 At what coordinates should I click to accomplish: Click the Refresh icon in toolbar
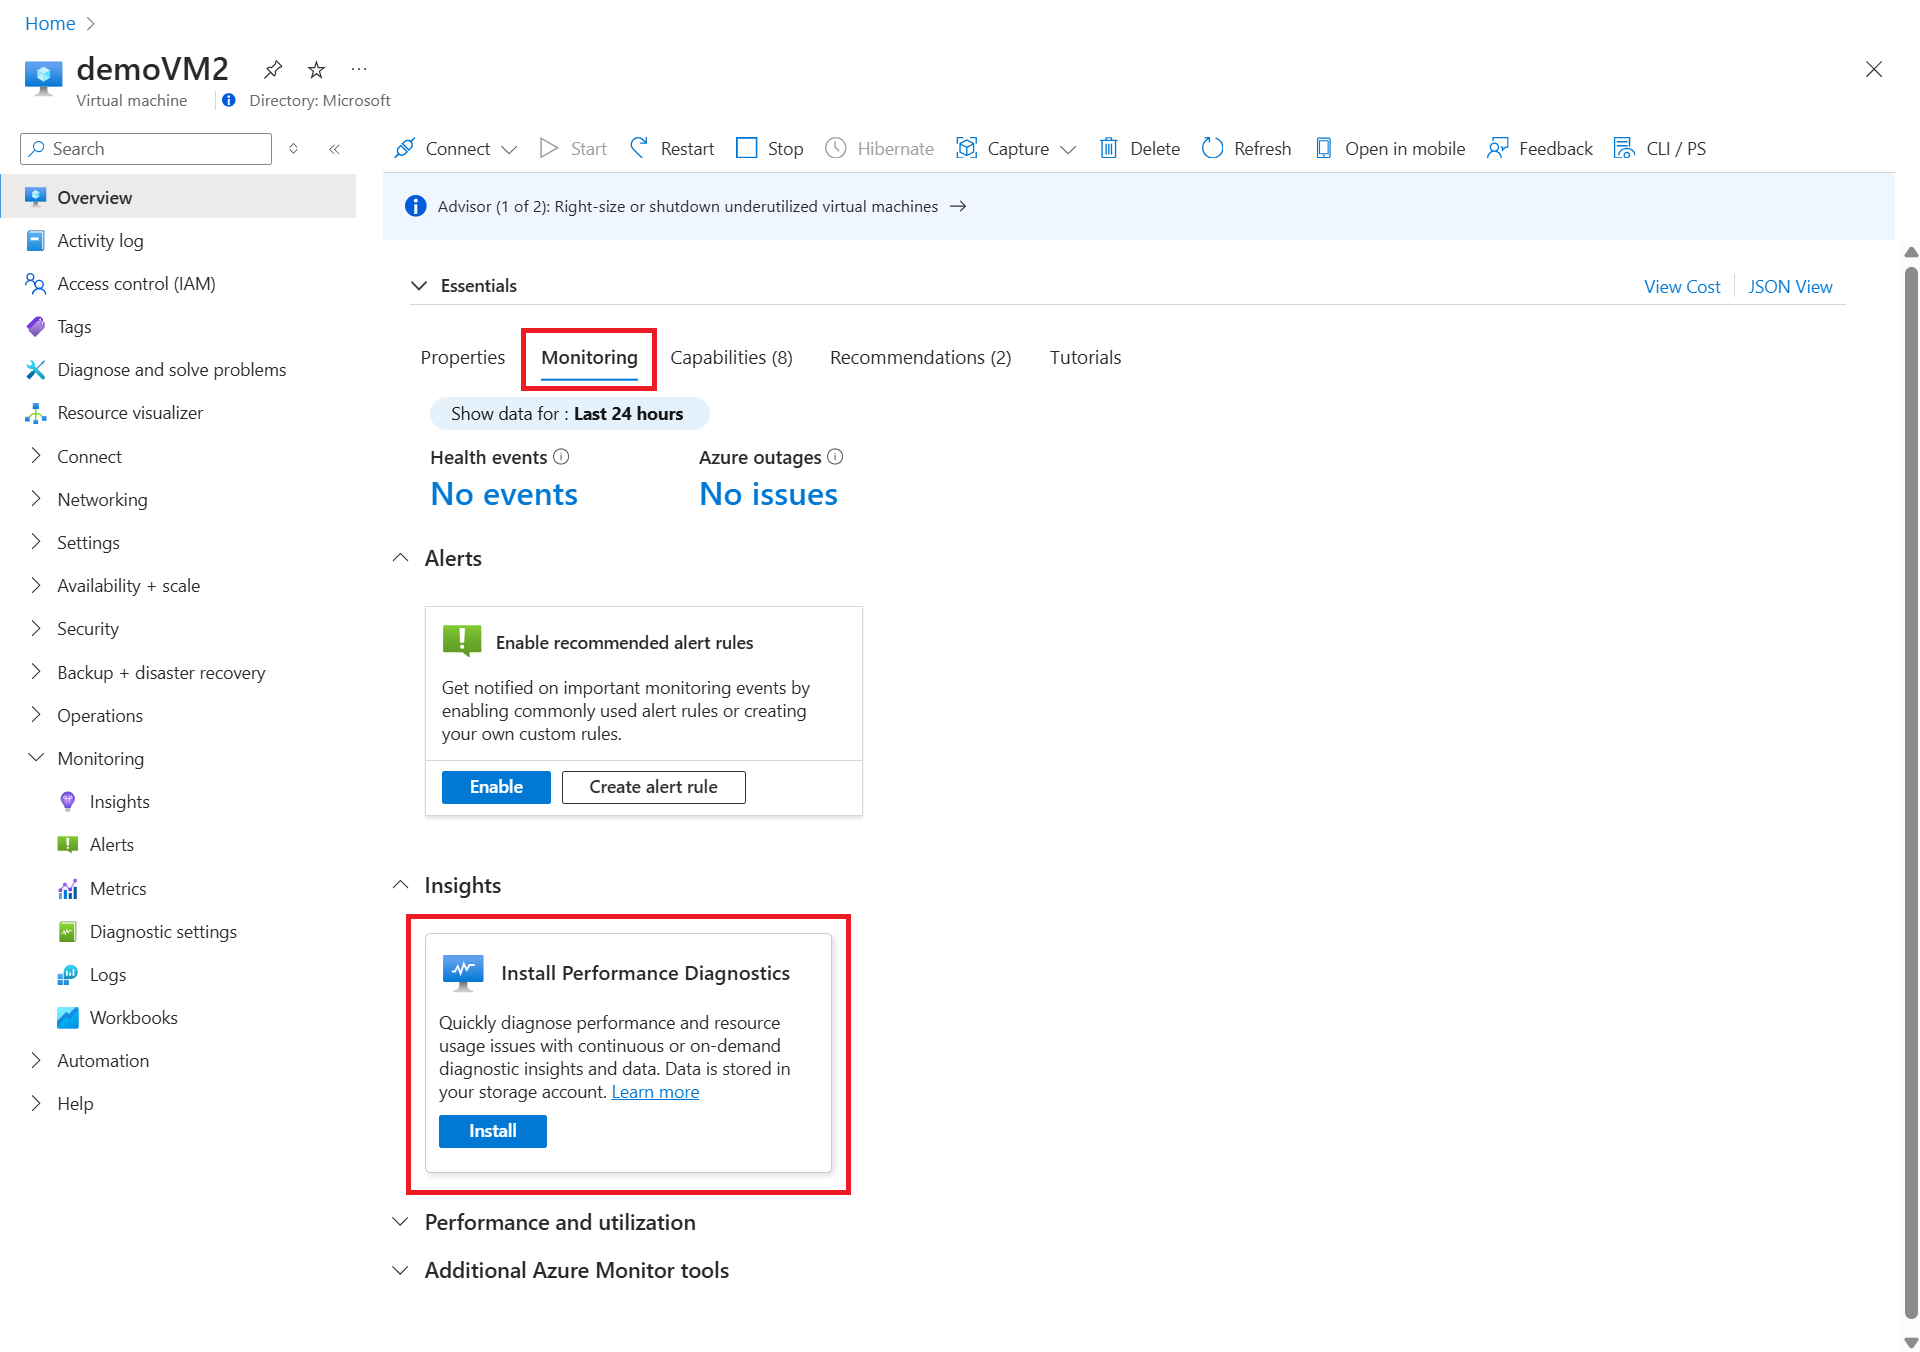pos(1212,148)
